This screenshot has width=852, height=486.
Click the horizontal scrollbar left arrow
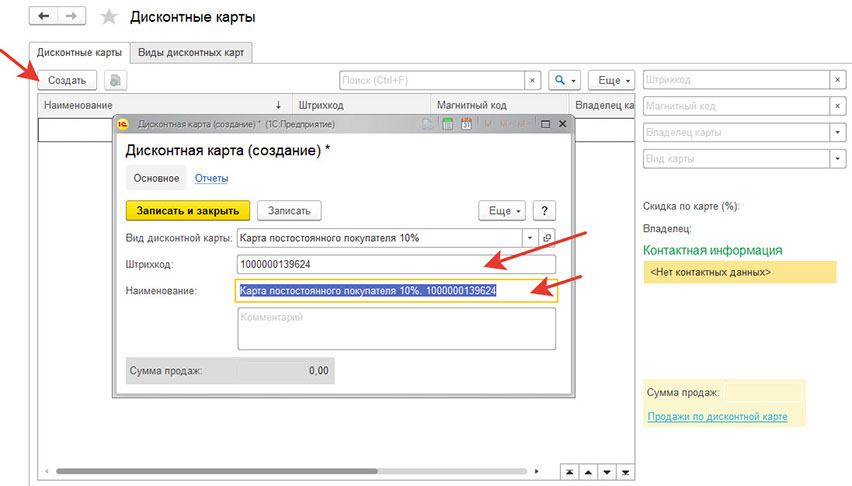[47, 471]
